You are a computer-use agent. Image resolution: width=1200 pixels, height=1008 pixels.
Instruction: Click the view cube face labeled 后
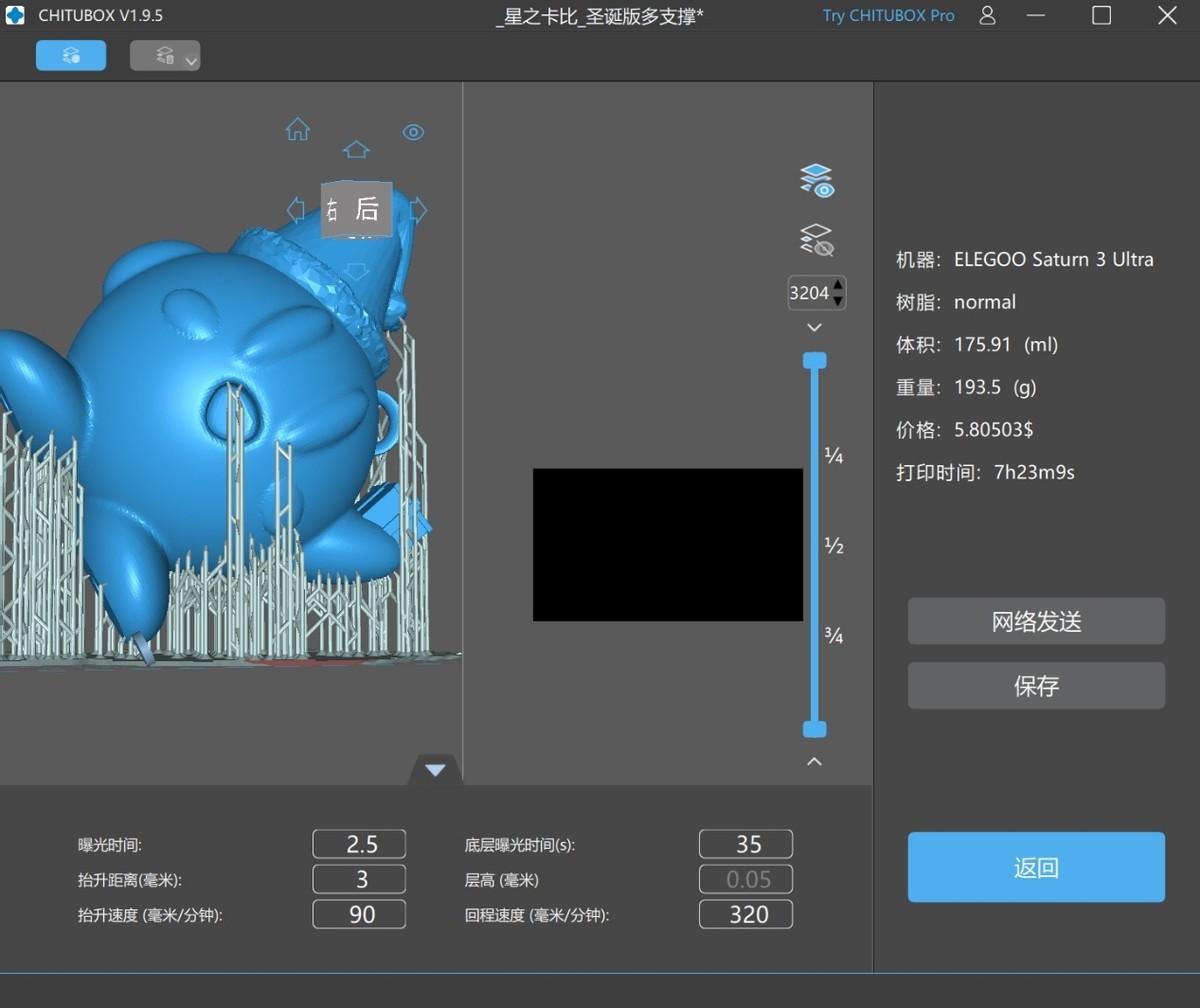(367, 209)
